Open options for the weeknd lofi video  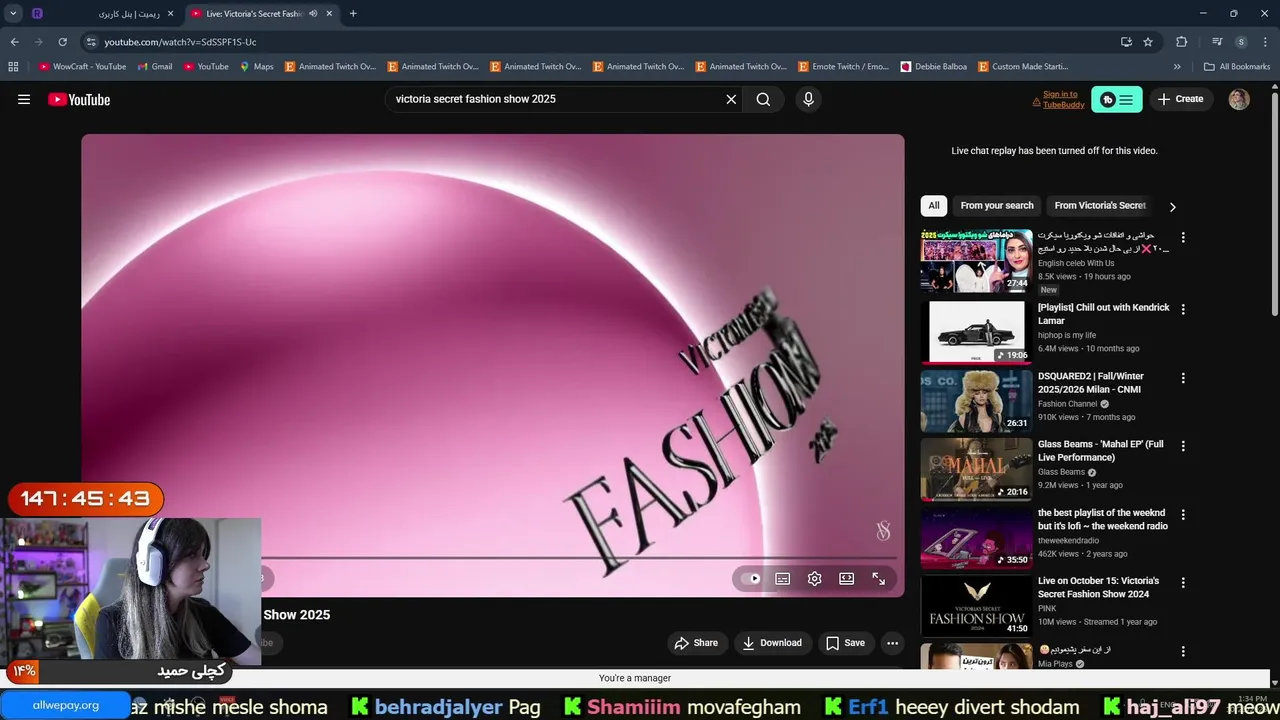click(x=1183, y=514)
